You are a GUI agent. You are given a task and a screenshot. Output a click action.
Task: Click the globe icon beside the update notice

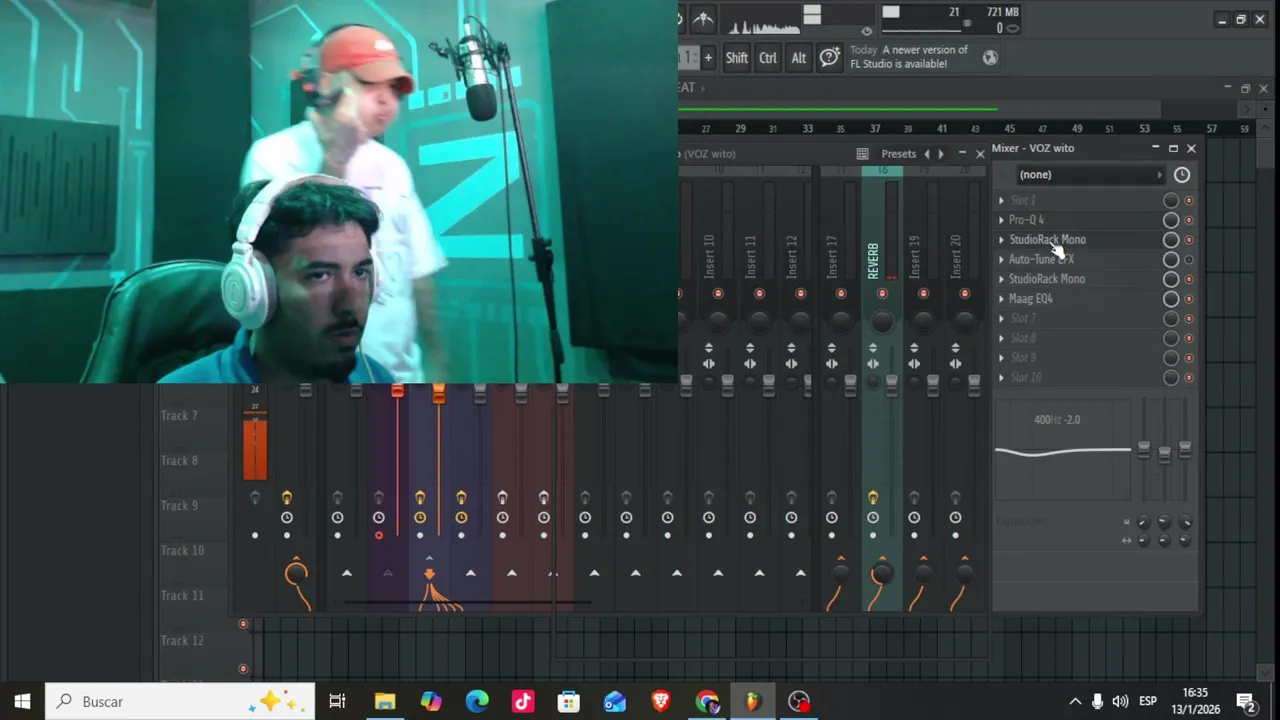(x=990, y=57)
